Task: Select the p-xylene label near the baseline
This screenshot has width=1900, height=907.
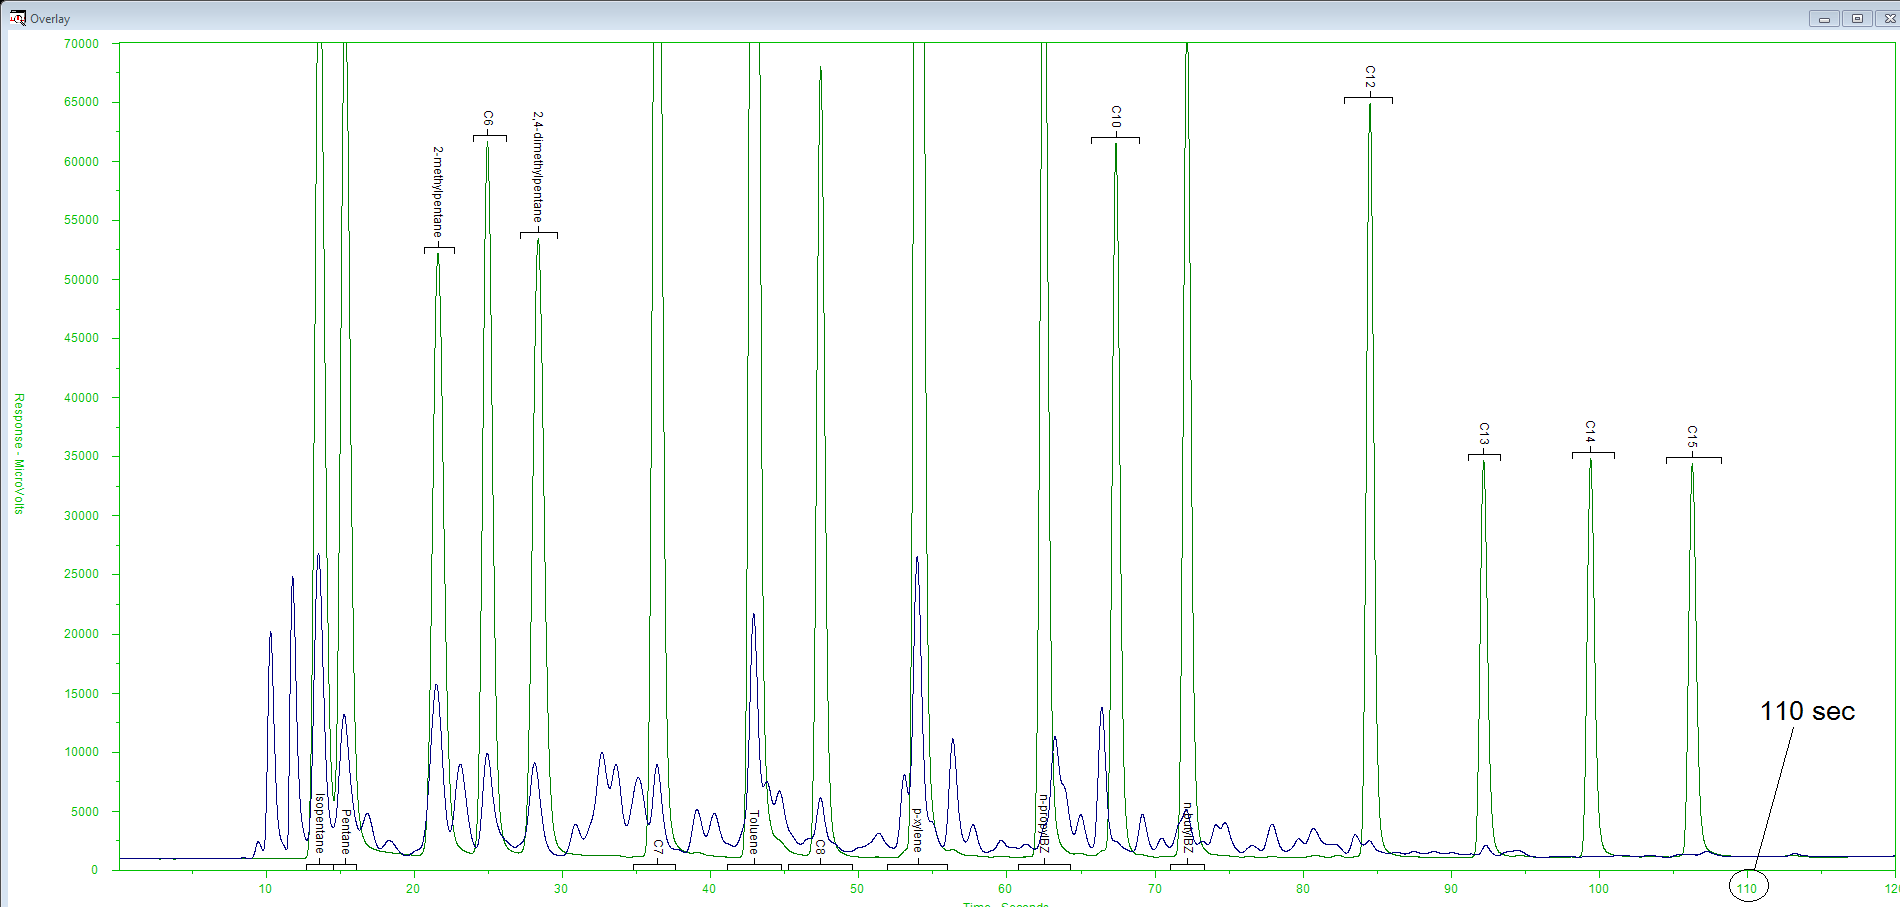Action: 918,830
